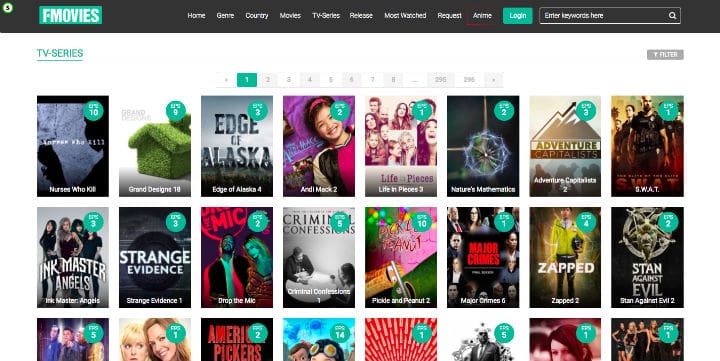Go to pagination page 8
Viewport: 720px width, 361px height.
pyautogui.click(x=393, y=80)
